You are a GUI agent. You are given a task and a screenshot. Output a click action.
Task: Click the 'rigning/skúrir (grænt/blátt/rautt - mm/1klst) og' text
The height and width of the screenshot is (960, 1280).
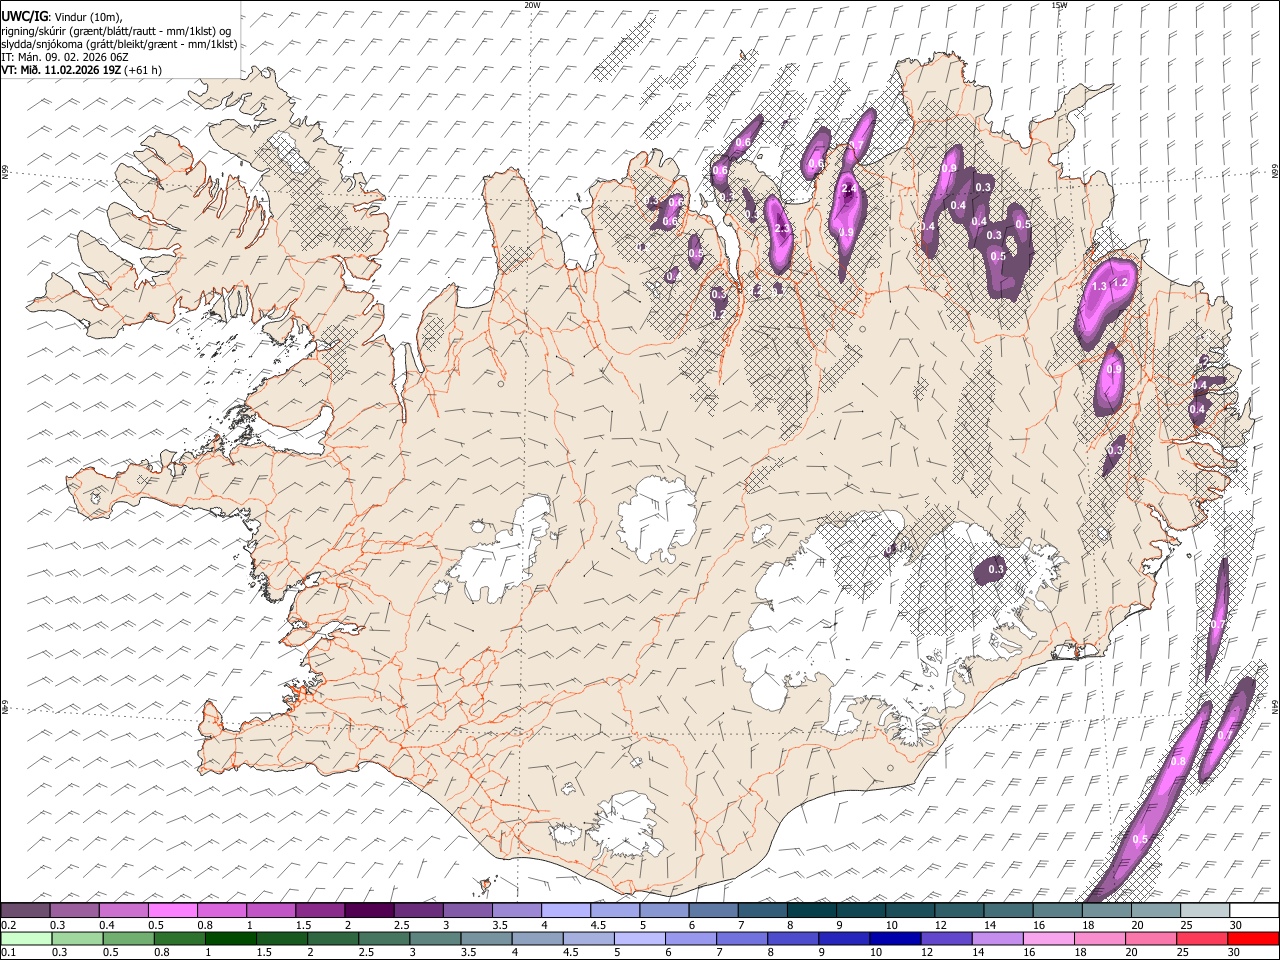tap(116, 30)
